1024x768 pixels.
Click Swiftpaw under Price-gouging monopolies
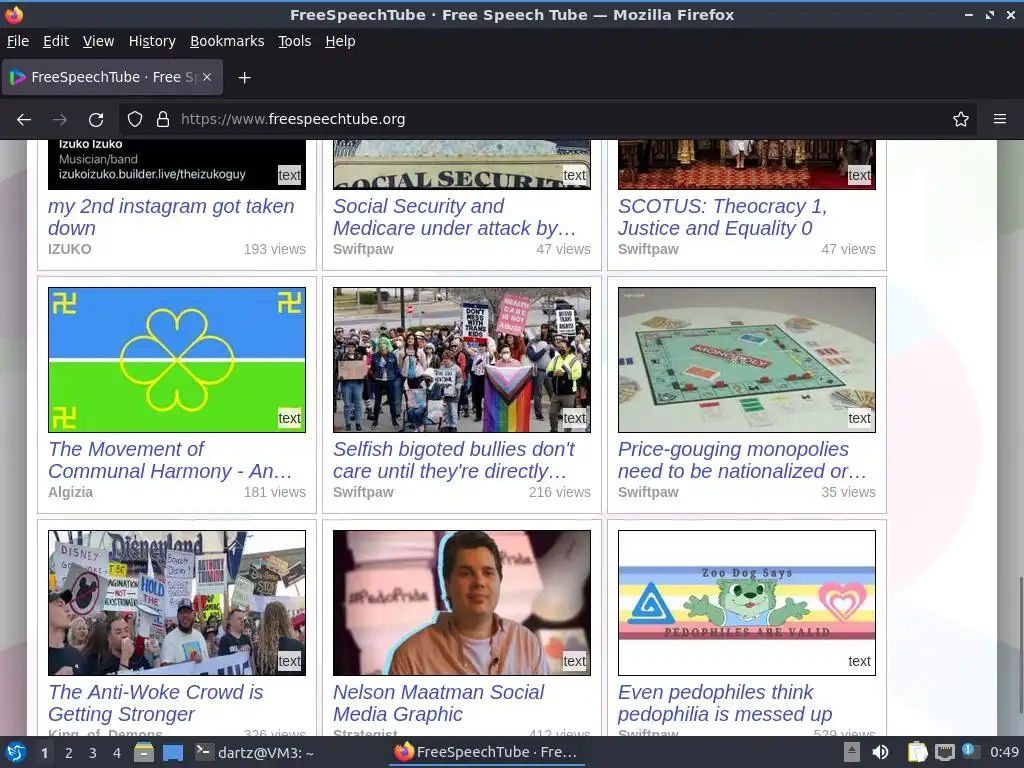[x=648, y=492]
